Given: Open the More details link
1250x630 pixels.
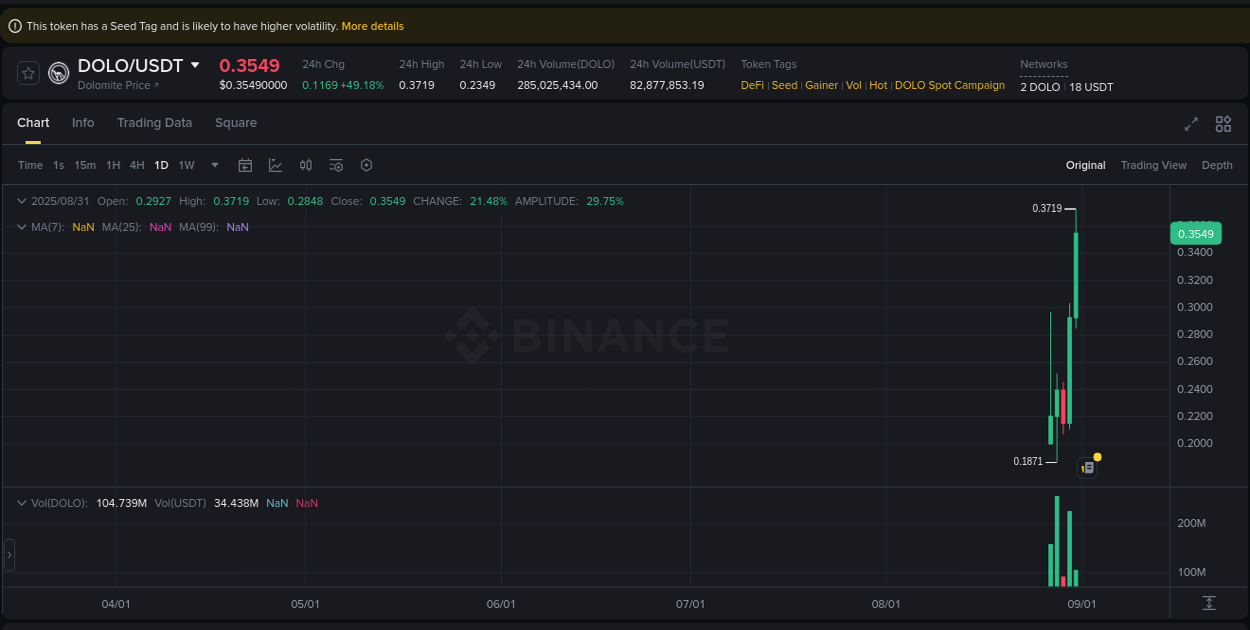Looking at the screenshot, I should [372, 25].
